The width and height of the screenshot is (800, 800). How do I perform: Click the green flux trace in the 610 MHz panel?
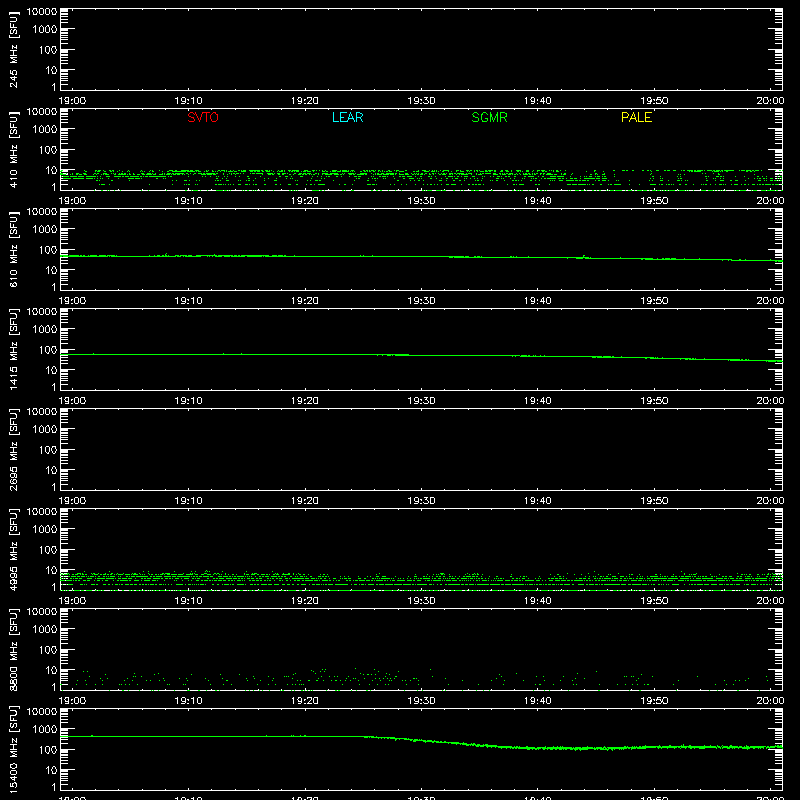click(x=421, y=257)
